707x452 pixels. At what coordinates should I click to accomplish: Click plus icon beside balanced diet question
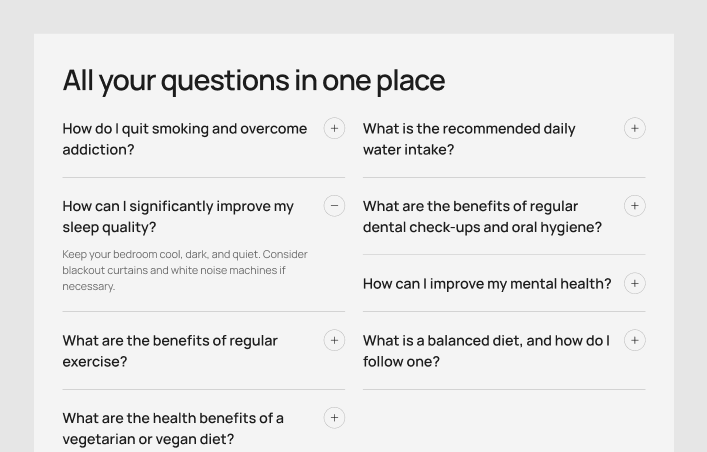[x=634, y=340]
